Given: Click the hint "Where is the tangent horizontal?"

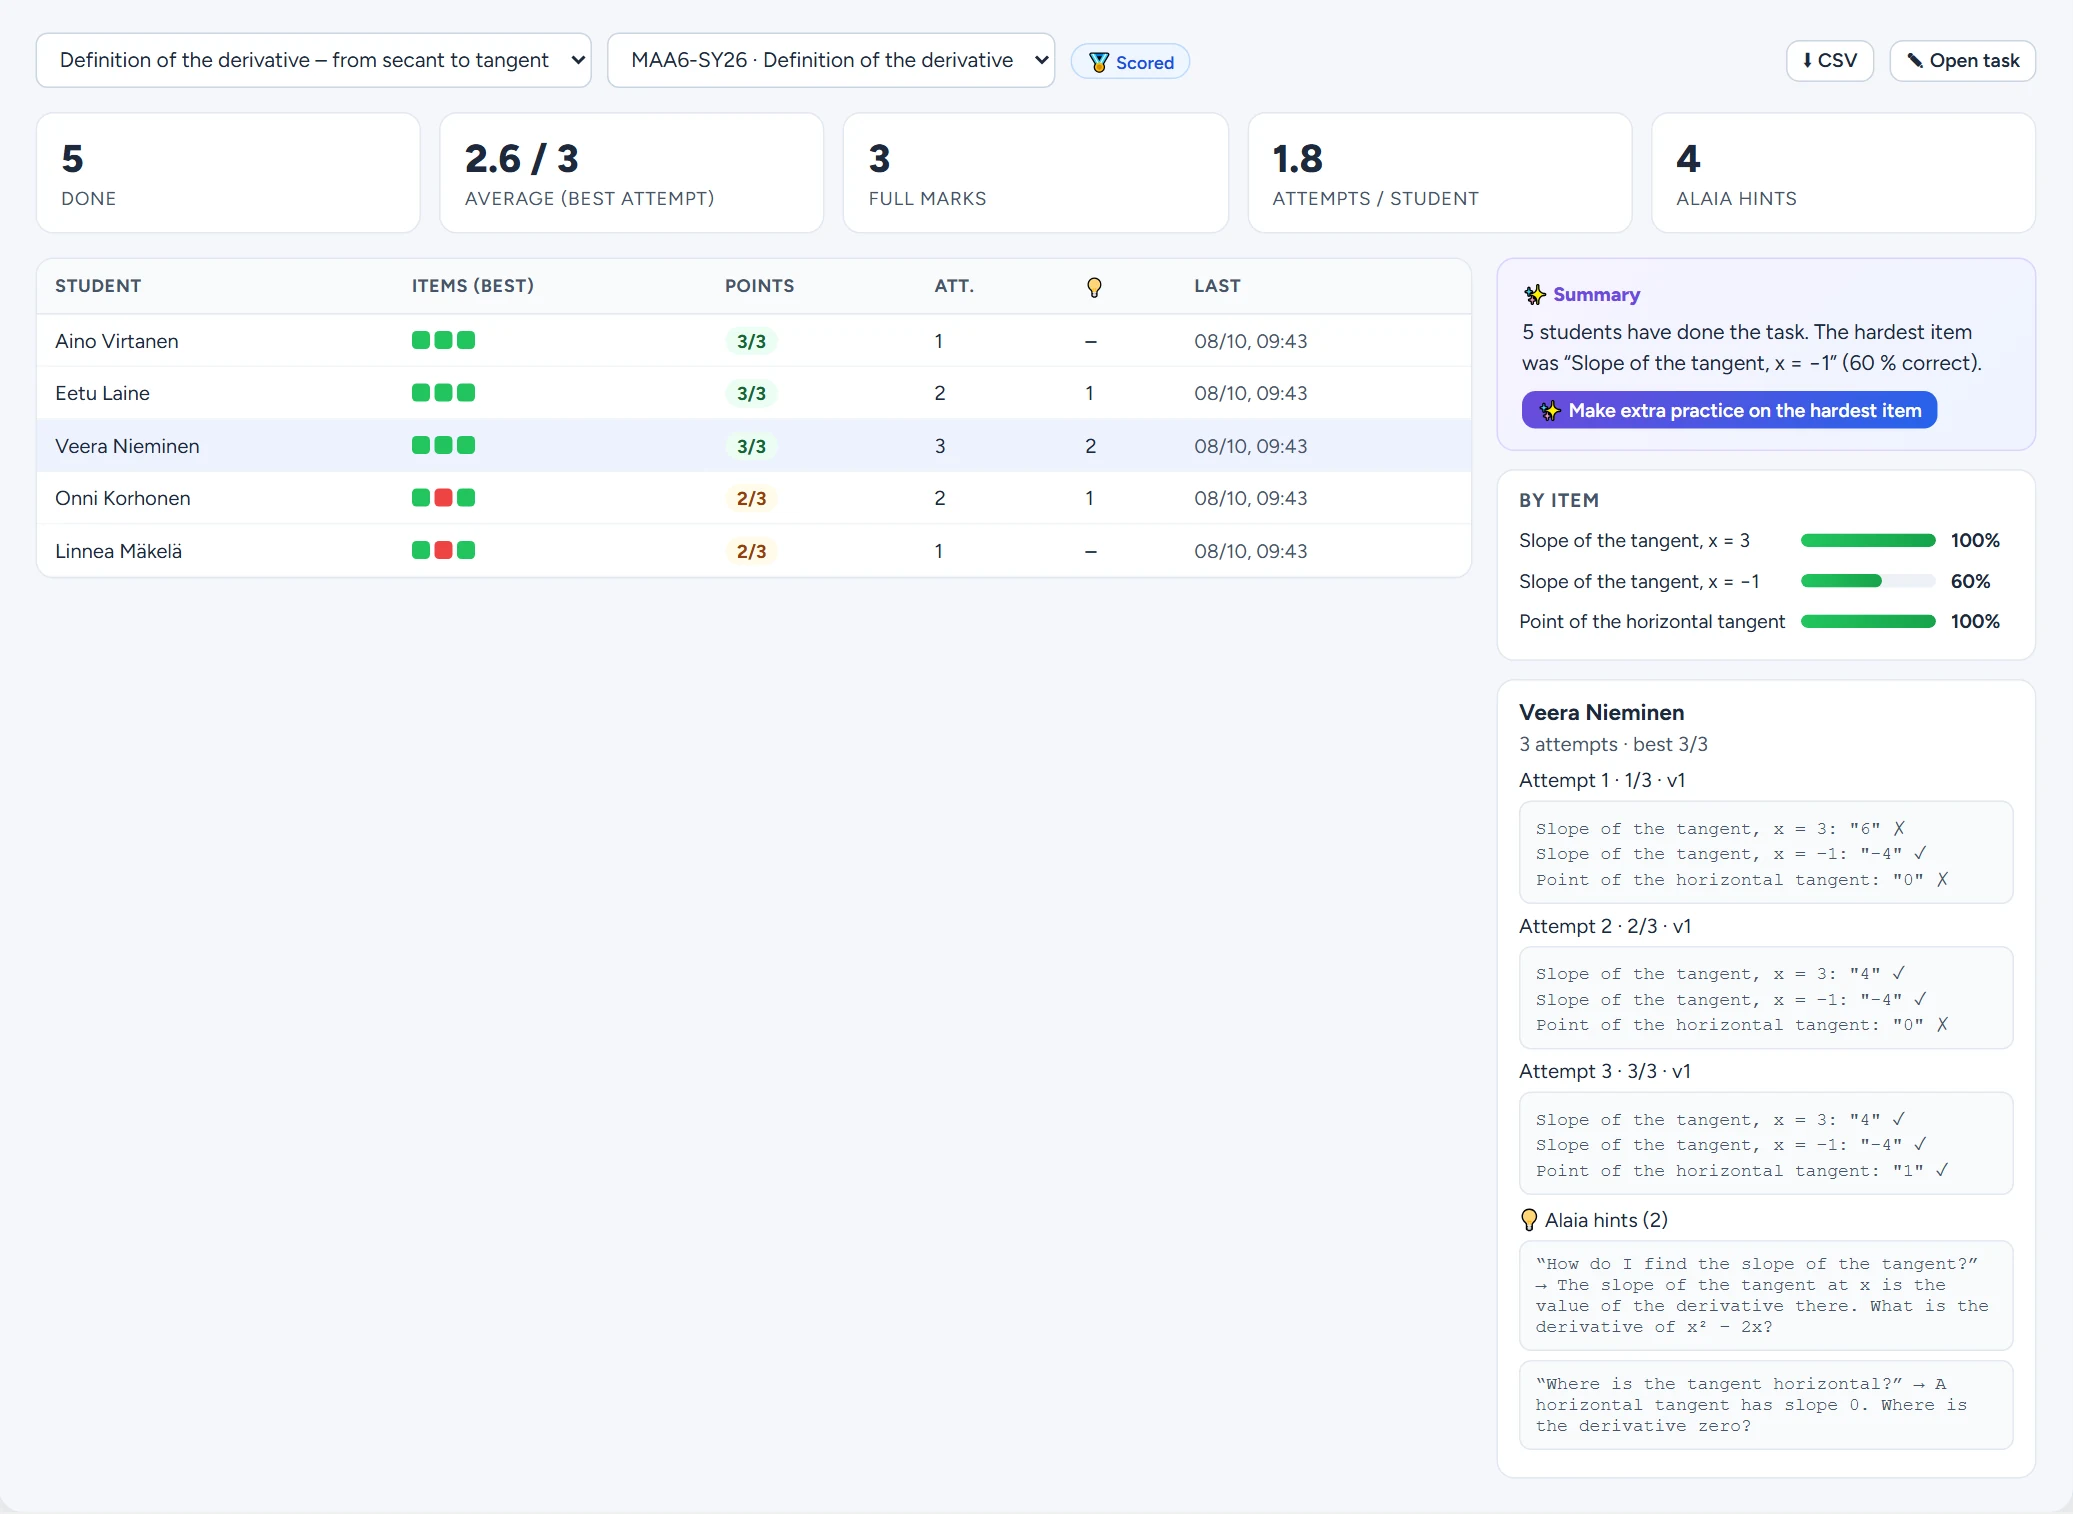Looking at the screenshot, I should pyautogui.click(x=1766, y=1405).
